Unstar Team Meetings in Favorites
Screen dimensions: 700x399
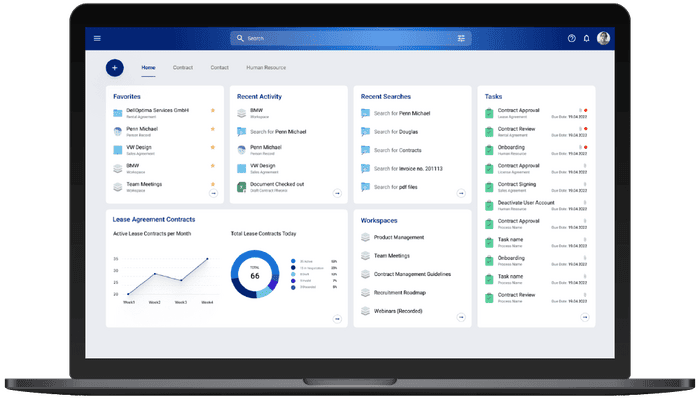[x=213, y=184]
